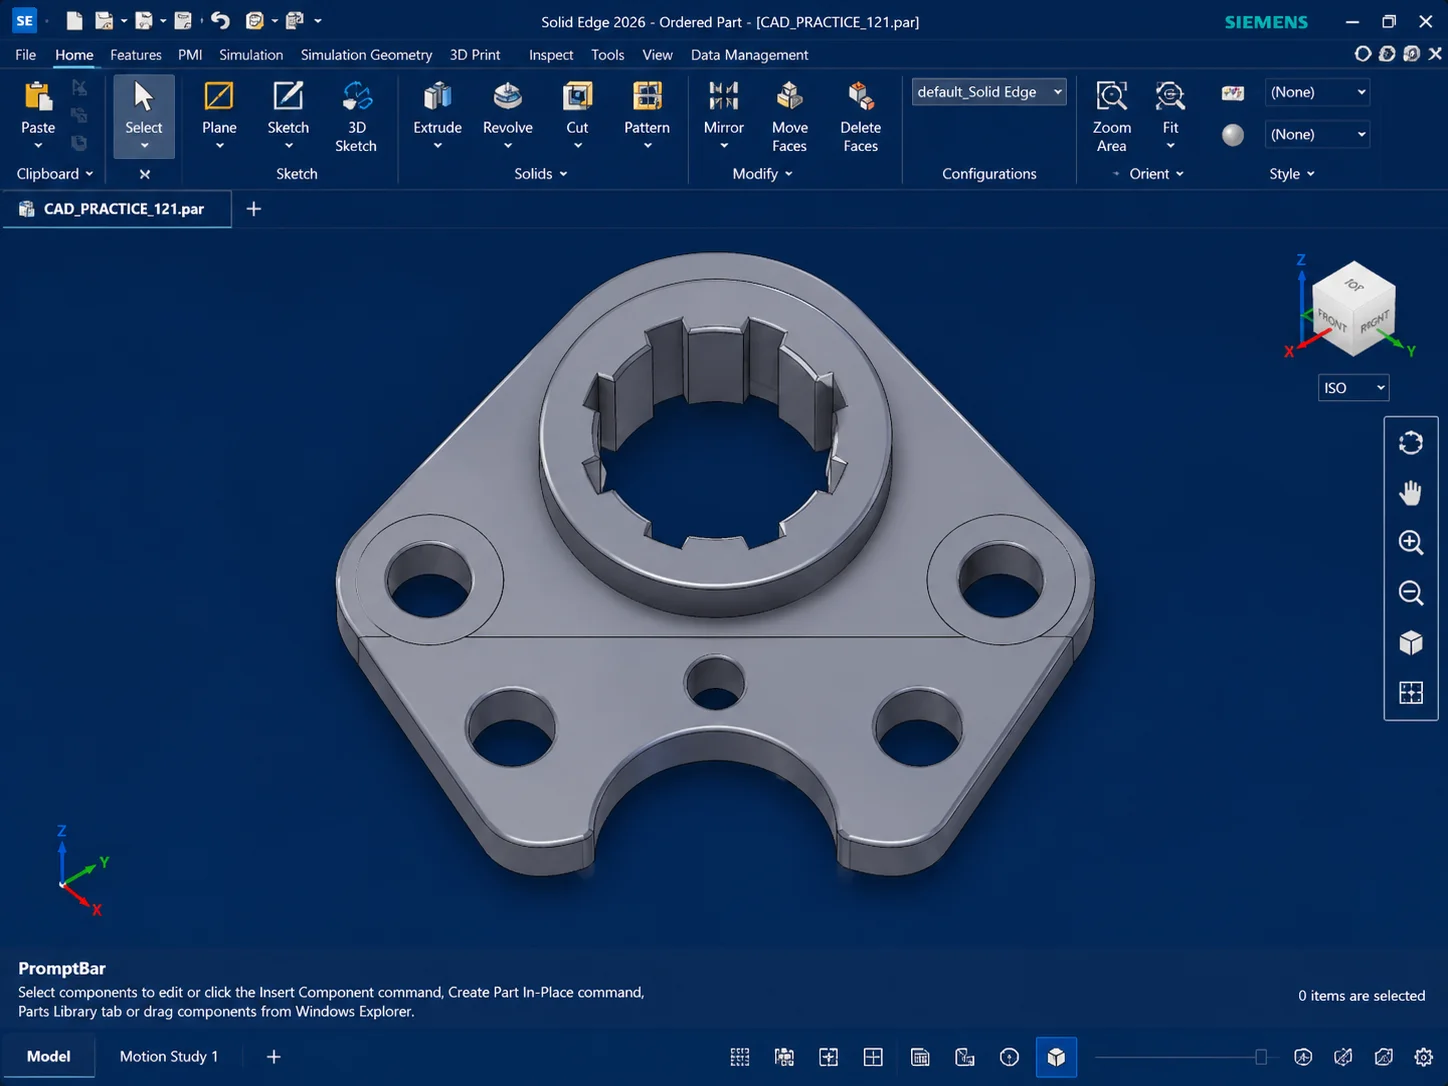Fit the model to the view
The width and height of the screenshot is (1448, 1086).
click(1170, 96)
